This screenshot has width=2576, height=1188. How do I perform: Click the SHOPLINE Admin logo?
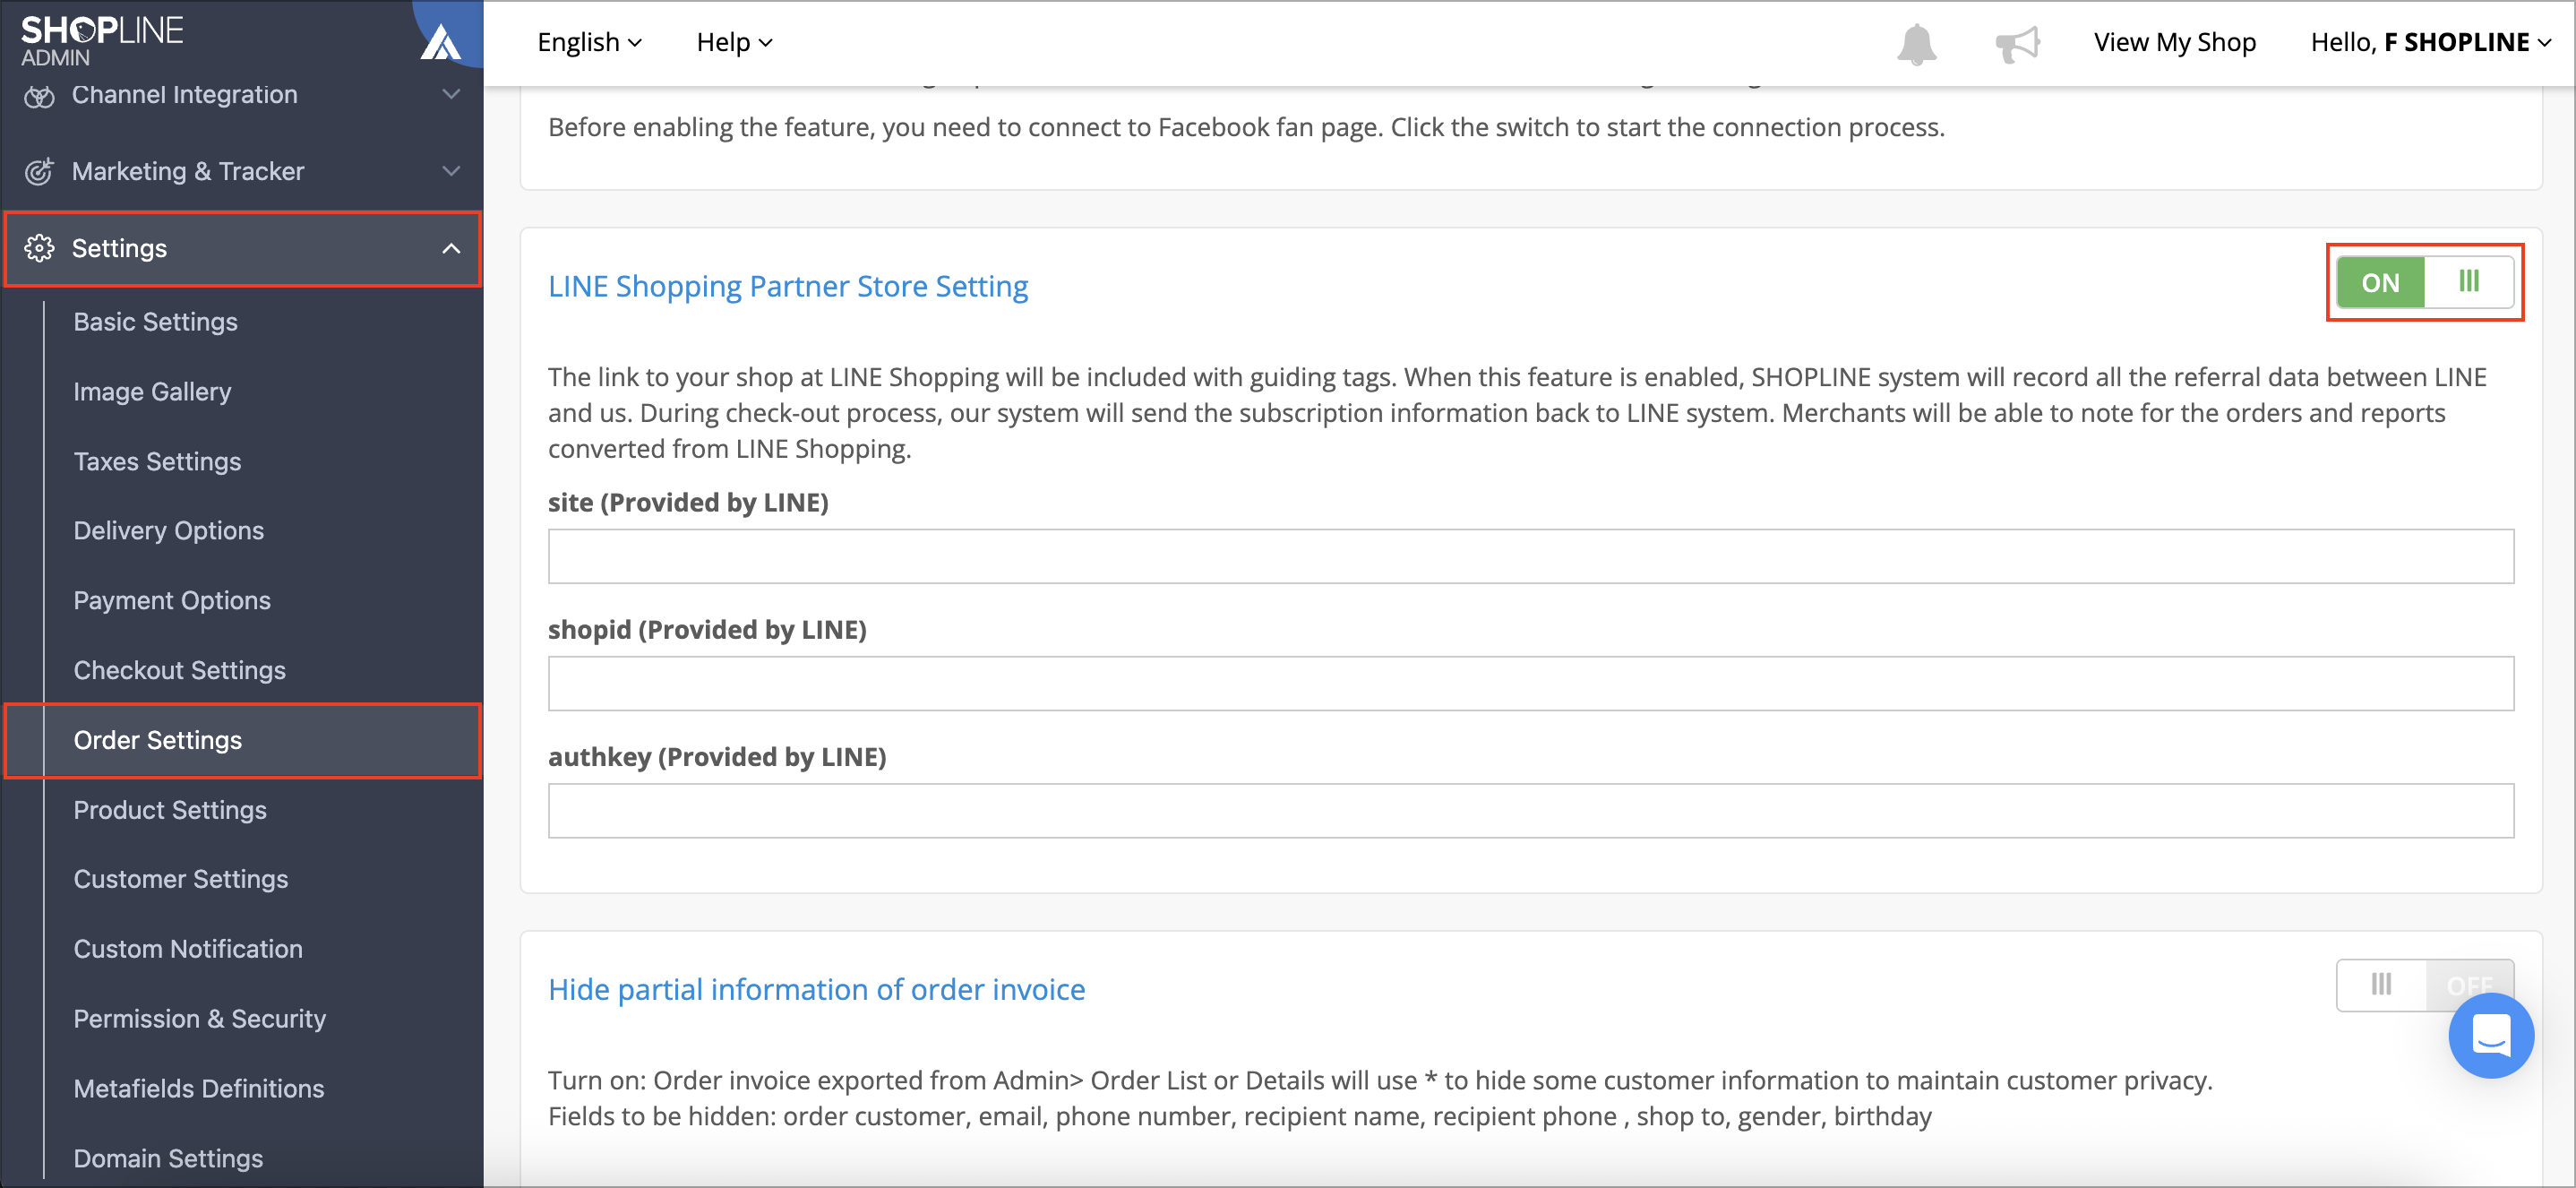tap(101, 40)
